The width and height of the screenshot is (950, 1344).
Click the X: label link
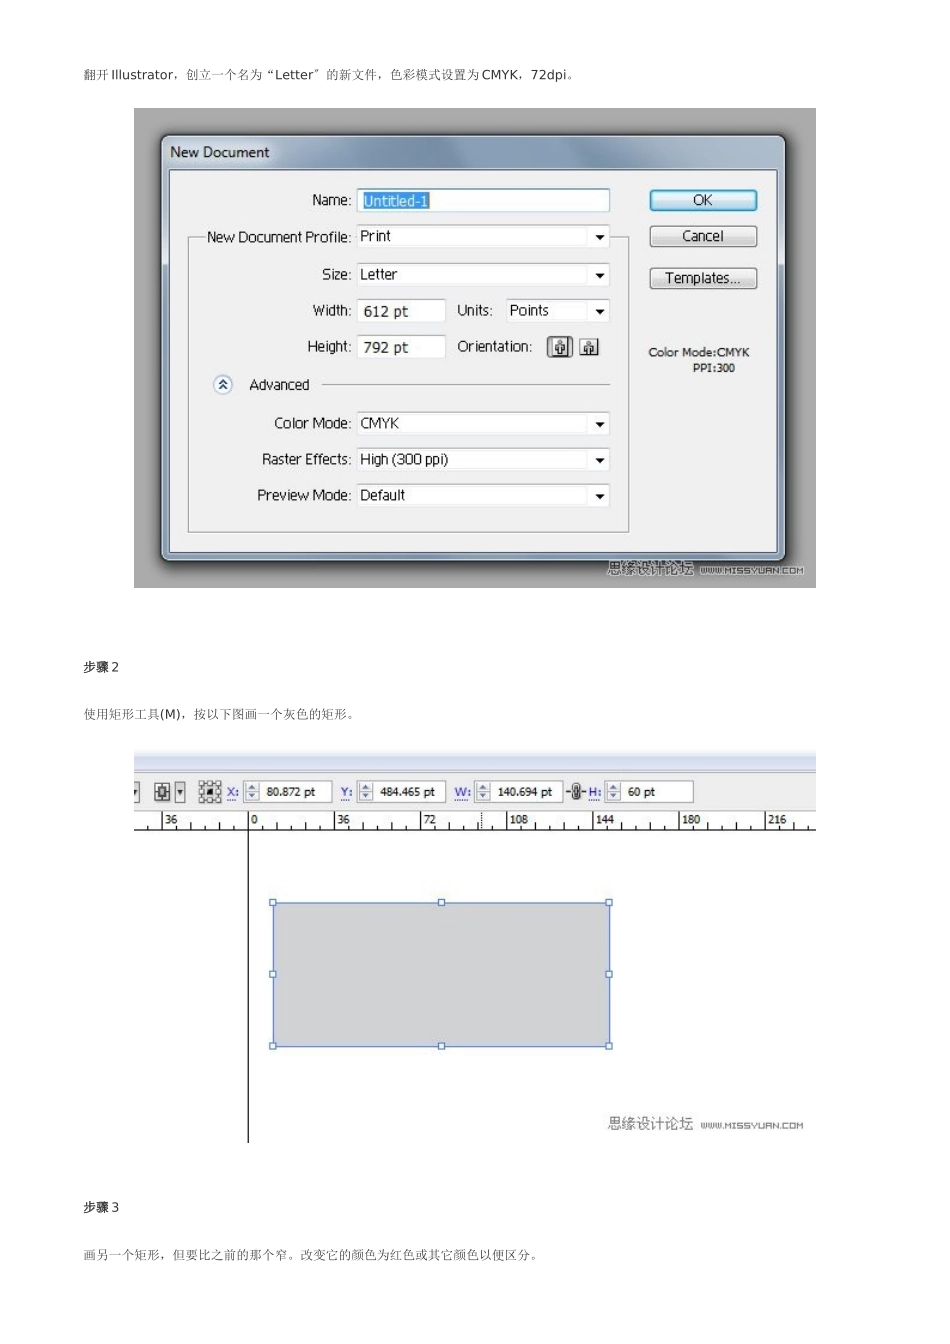pos(233,792)
